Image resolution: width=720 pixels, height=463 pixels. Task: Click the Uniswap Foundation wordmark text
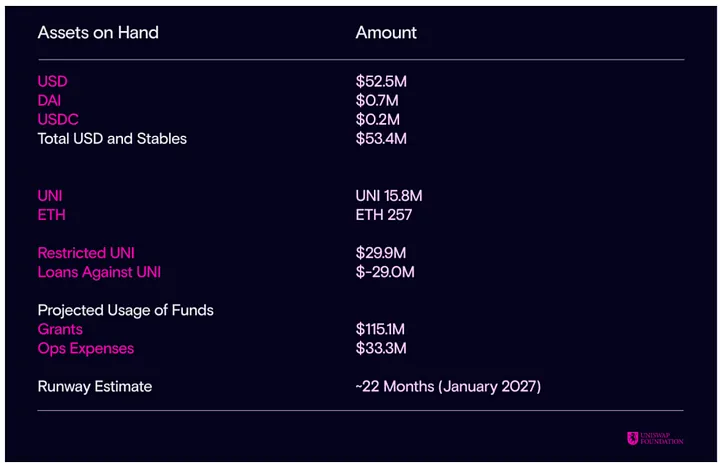[663, 438]
